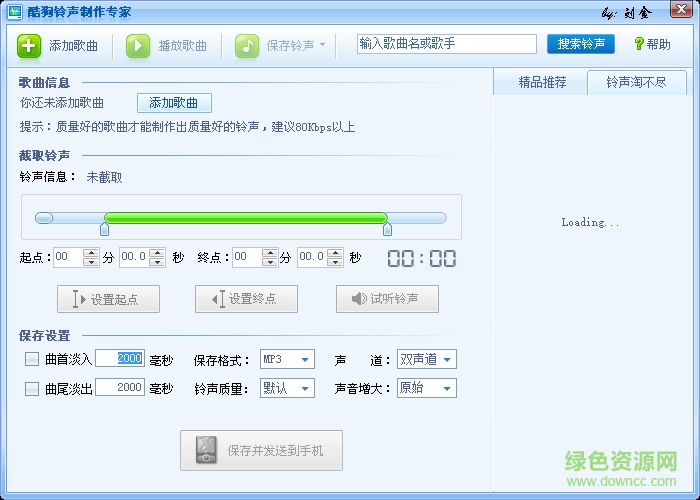700x500 pixels.
Task: Click into the song name or artist search field
Action: [x=446, y=44]
